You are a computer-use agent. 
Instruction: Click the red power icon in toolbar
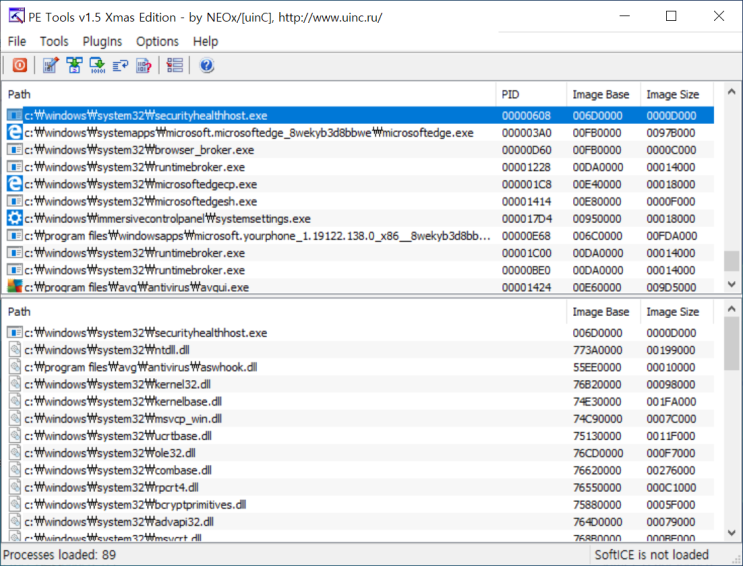pos(20,66)
